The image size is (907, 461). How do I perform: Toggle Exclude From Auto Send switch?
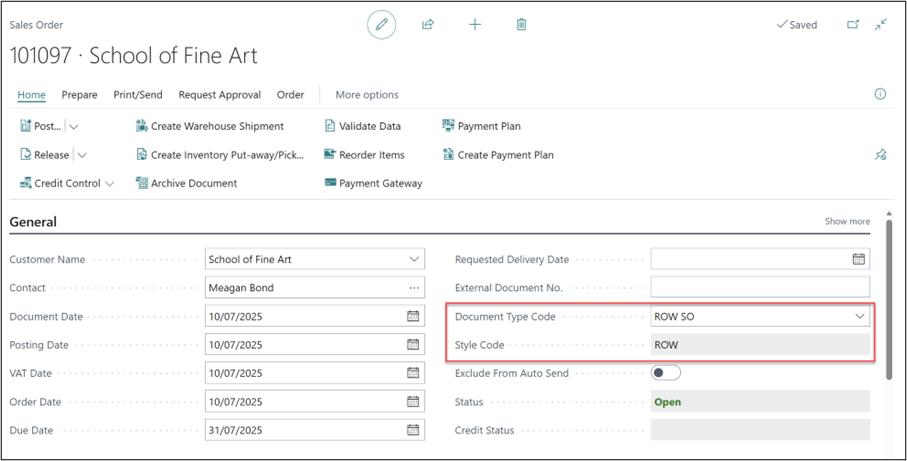(x=666, y=373)
